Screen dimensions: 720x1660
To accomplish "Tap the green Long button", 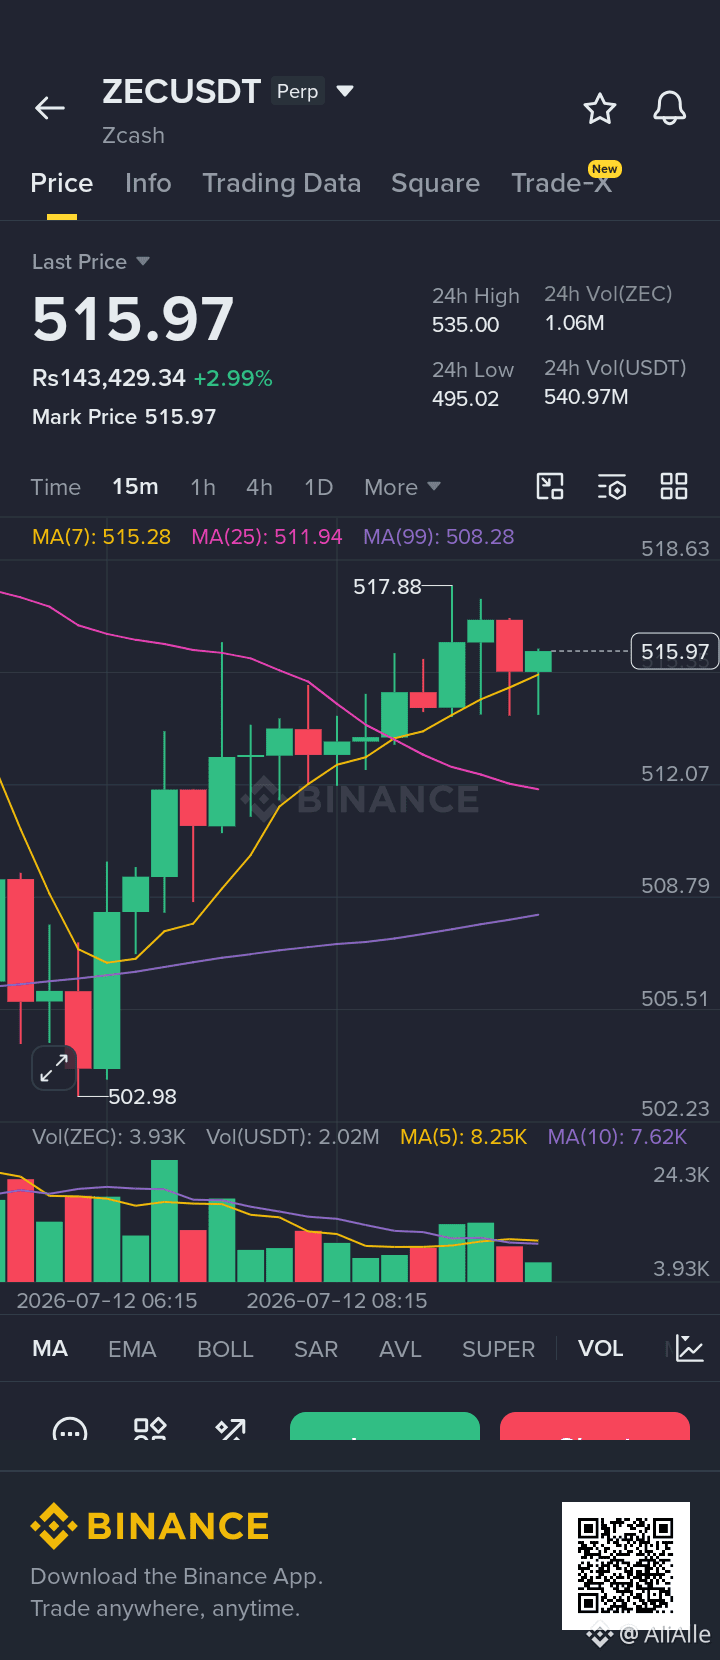I will (x=385, y=1427).
